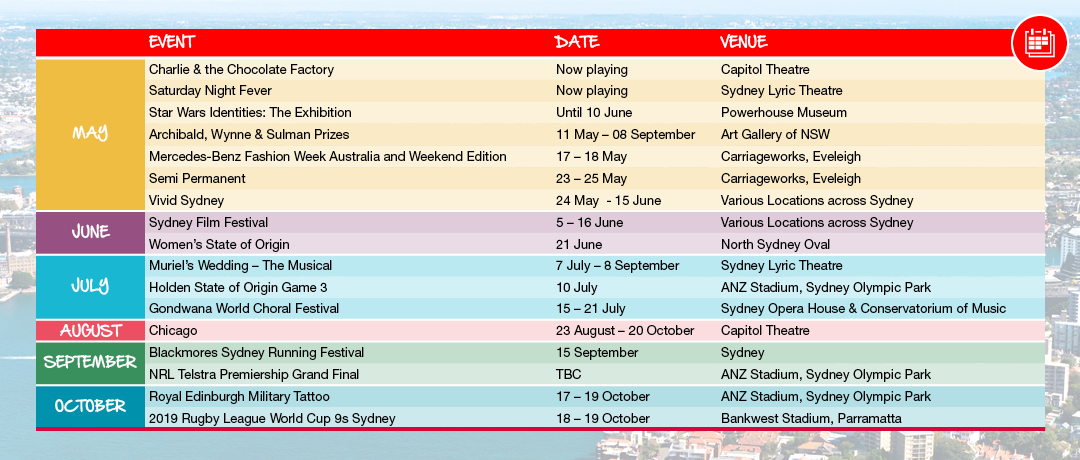1080x460 pixels.
Task: Click Various Locations venue in Vivid Sydney row
Action: tap(817, 200)
